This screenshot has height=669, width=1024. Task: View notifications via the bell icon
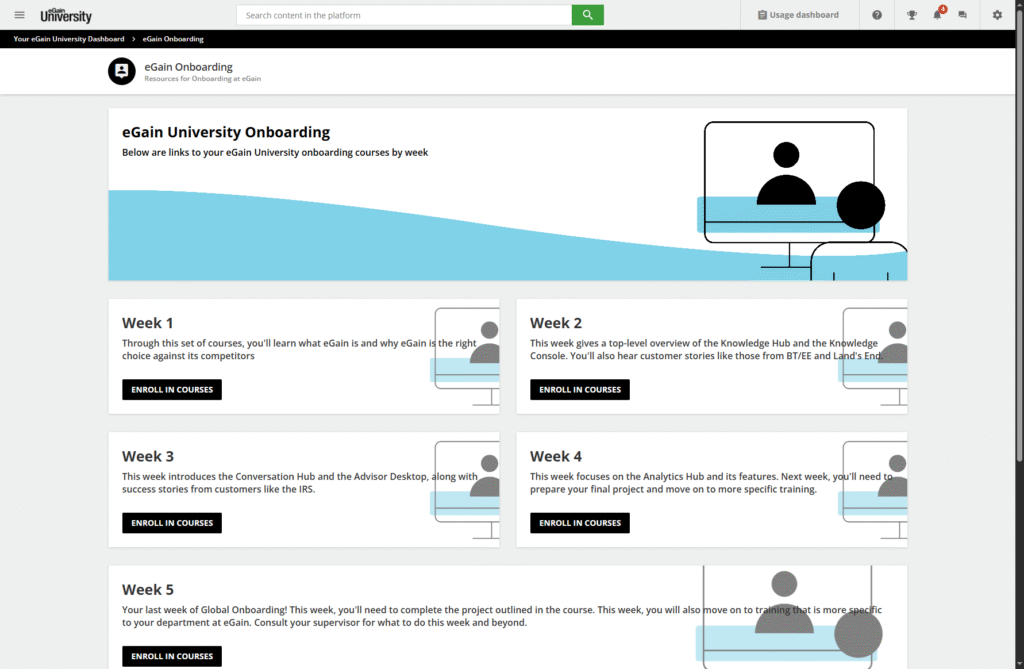click(937, 15)
